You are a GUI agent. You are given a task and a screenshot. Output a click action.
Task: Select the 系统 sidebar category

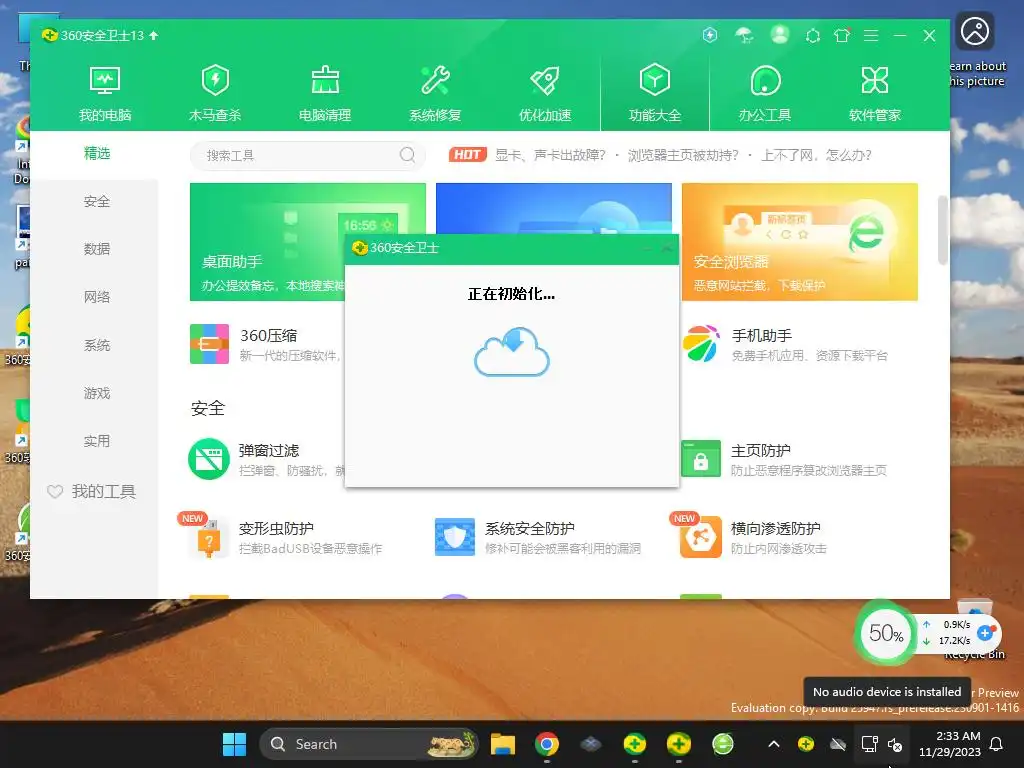pos(97,345)
